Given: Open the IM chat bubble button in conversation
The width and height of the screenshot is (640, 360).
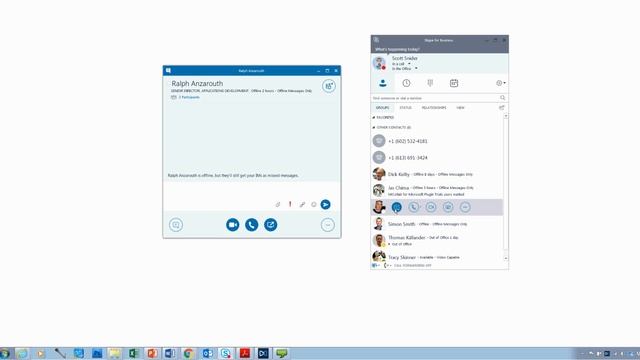Looking at the screenshot, I should pyautogui.click(x=176, y=224).
